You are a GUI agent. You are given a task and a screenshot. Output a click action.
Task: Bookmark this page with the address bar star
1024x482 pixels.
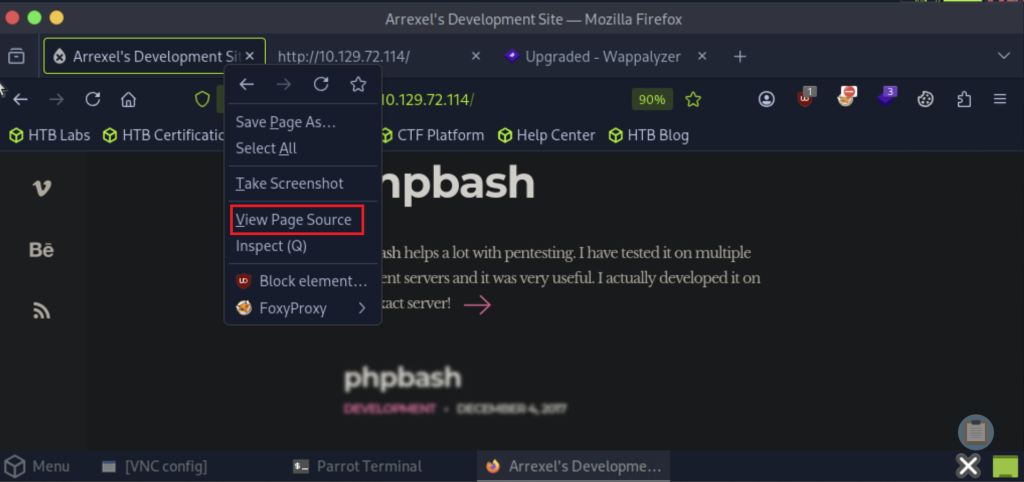point(693,99)
